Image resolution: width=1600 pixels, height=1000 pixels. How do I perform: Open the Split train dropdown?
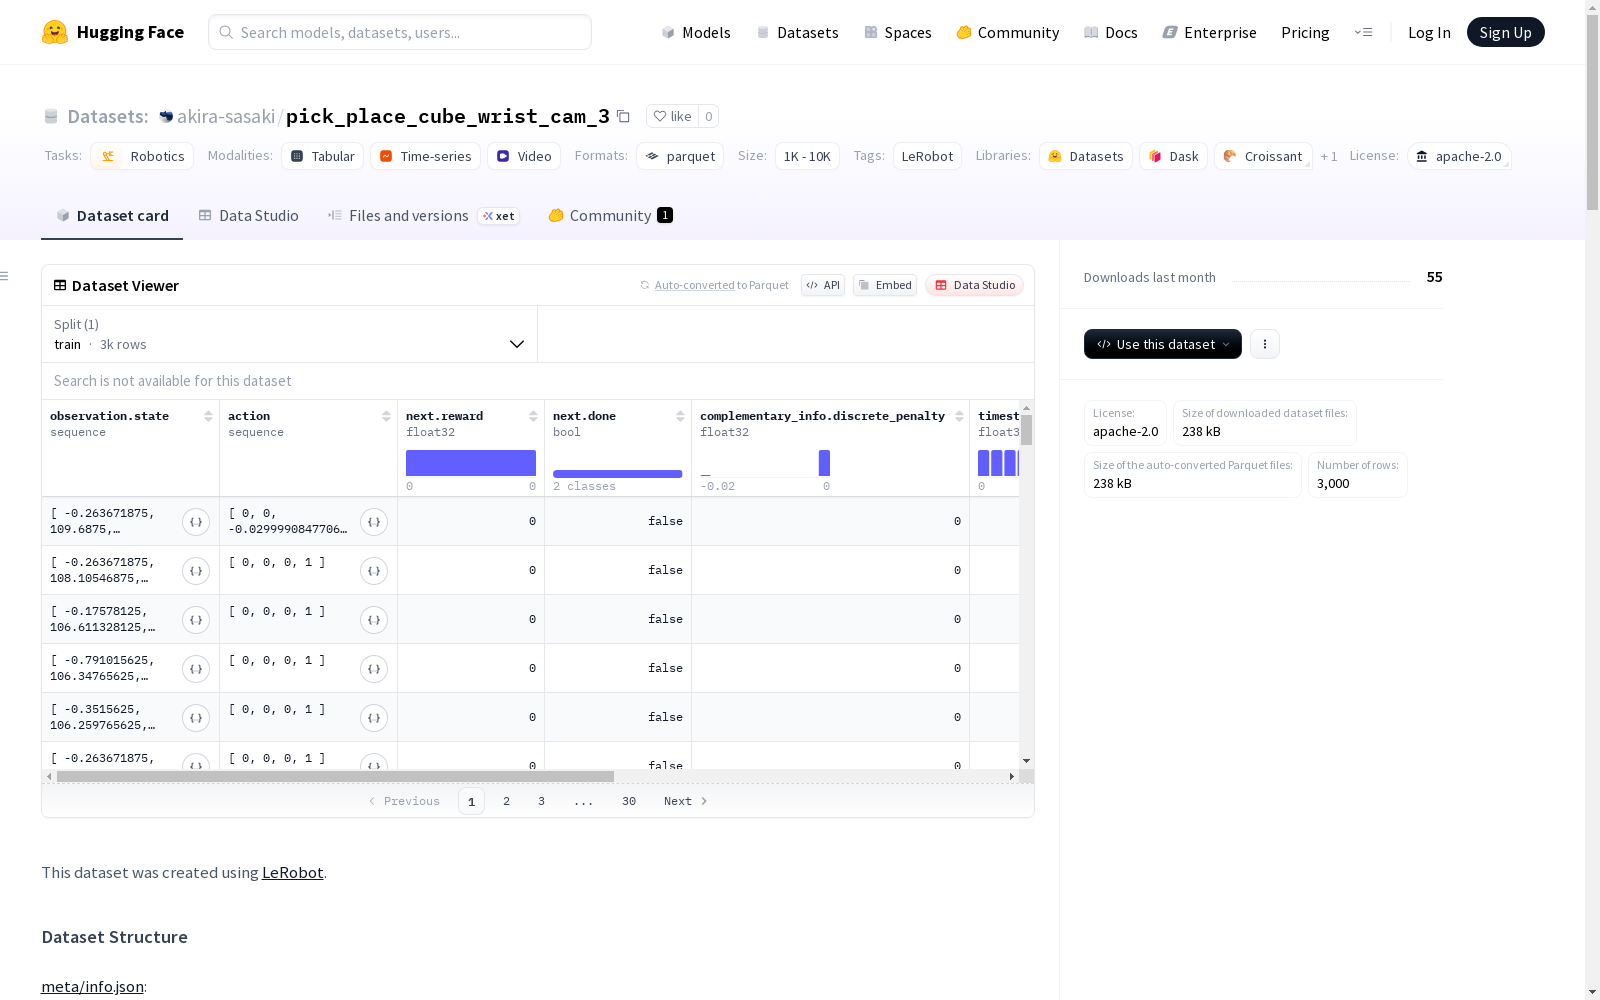289,334
